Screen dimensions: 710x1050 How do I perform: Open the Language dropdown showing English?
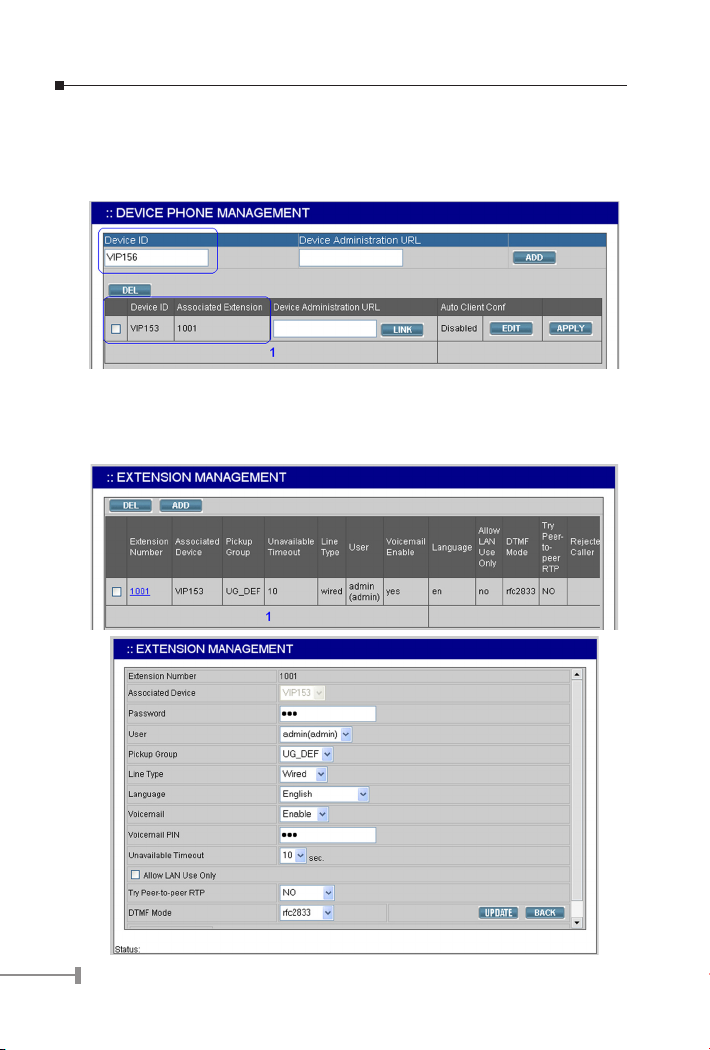(324, 794)
